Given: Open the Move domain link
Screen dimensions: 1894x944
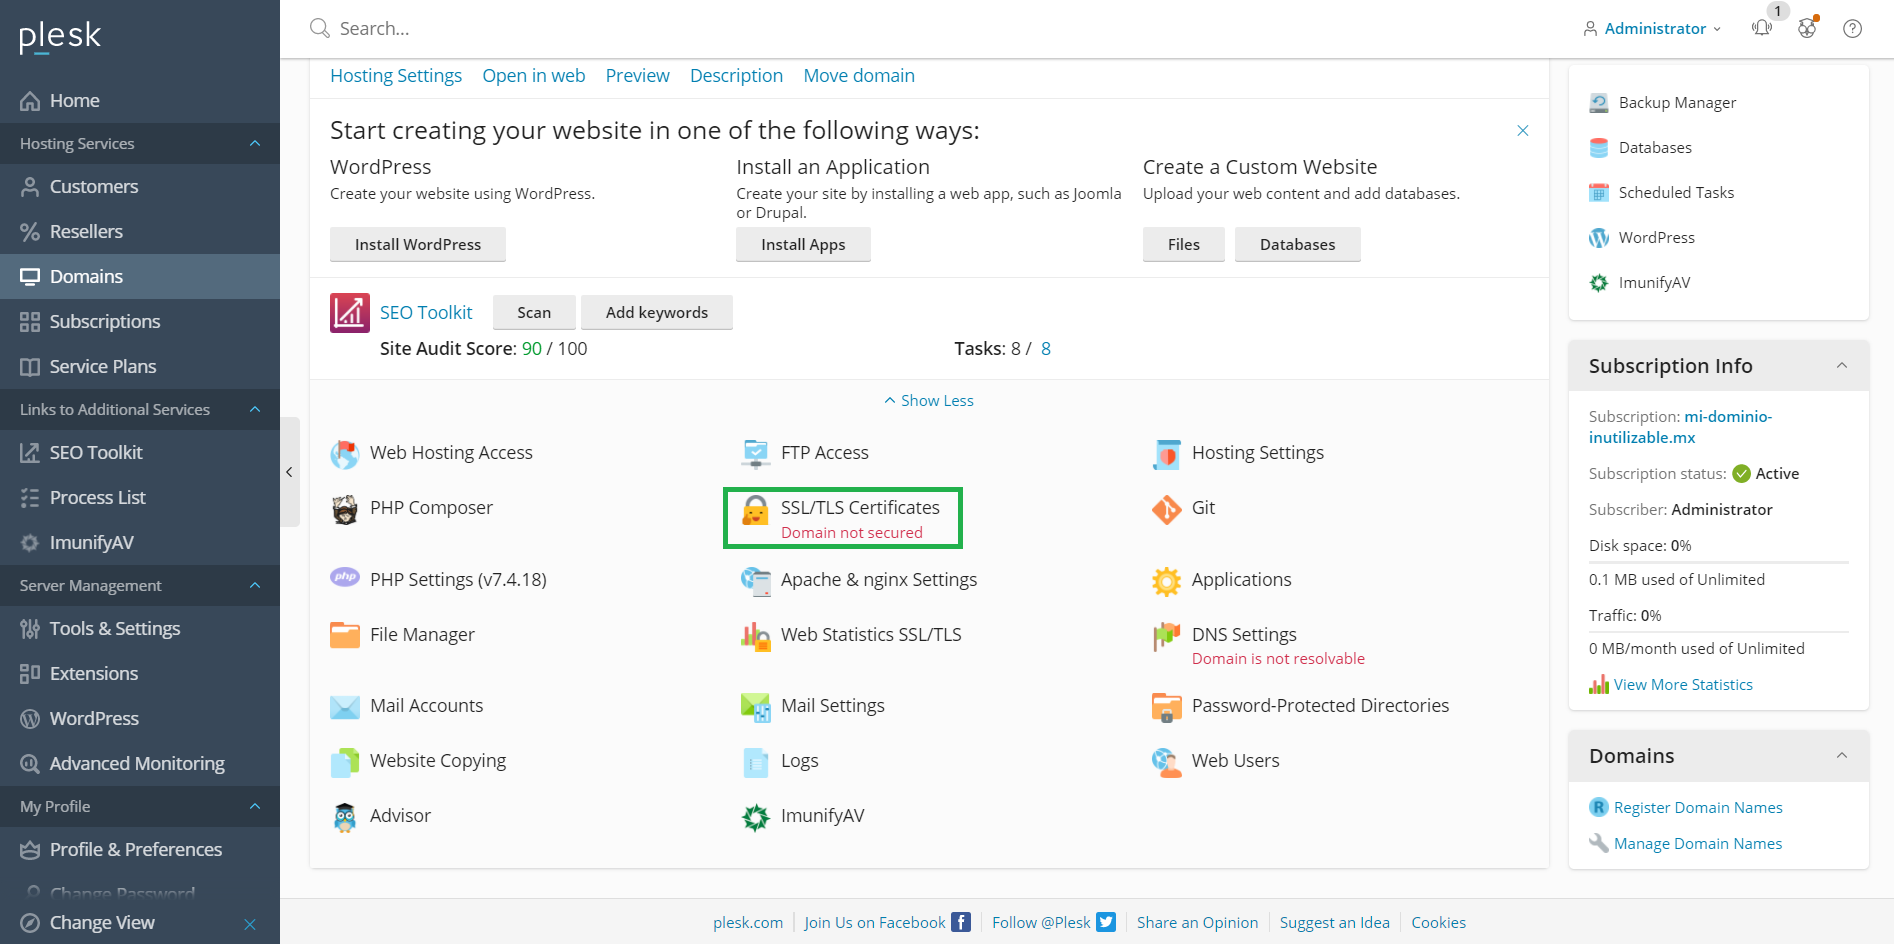Looking at the screenshot, I should tap(859, 76).
